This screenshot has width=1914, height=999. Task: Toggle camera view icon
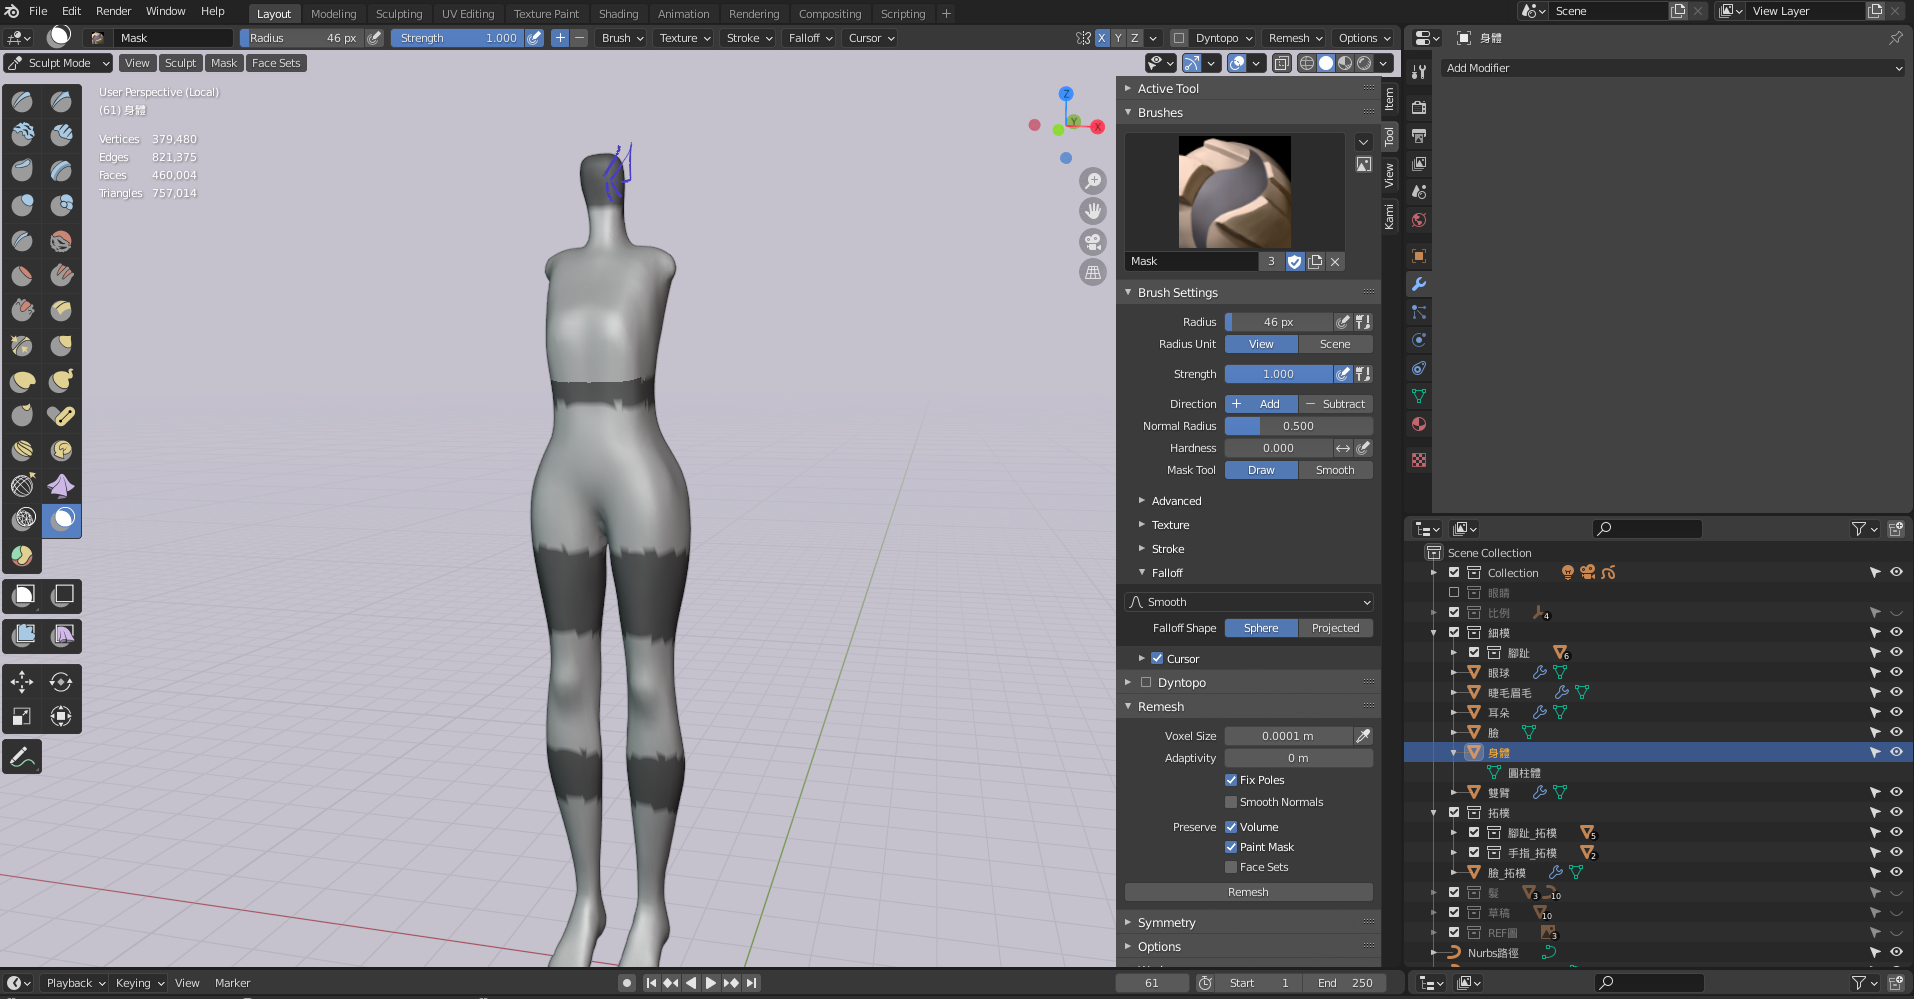click(1093, 241)
